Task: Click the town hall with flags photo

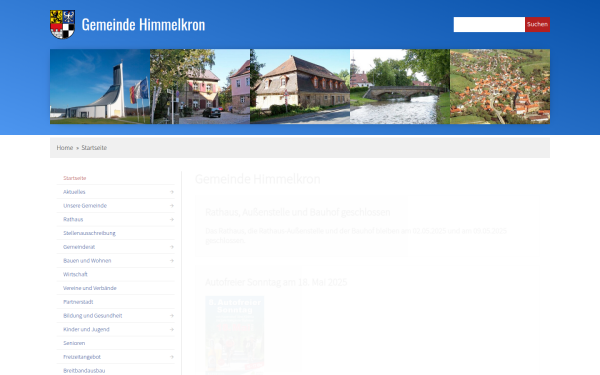Action: [200, 86]
